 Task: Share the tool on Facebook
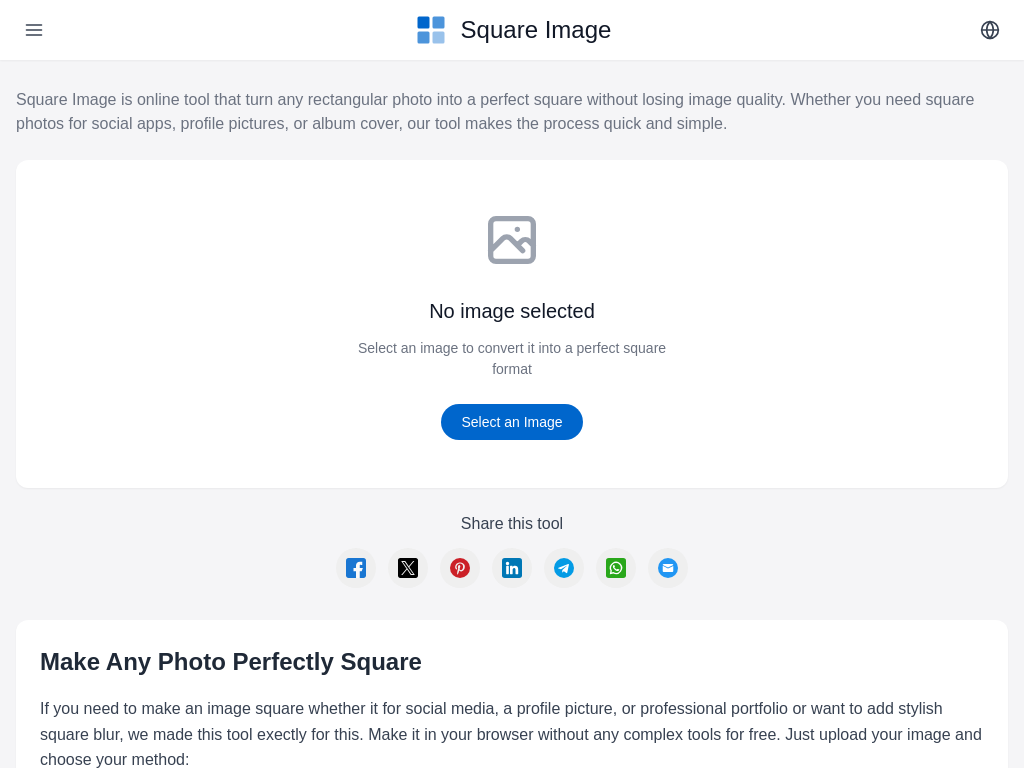click(356, 568)
